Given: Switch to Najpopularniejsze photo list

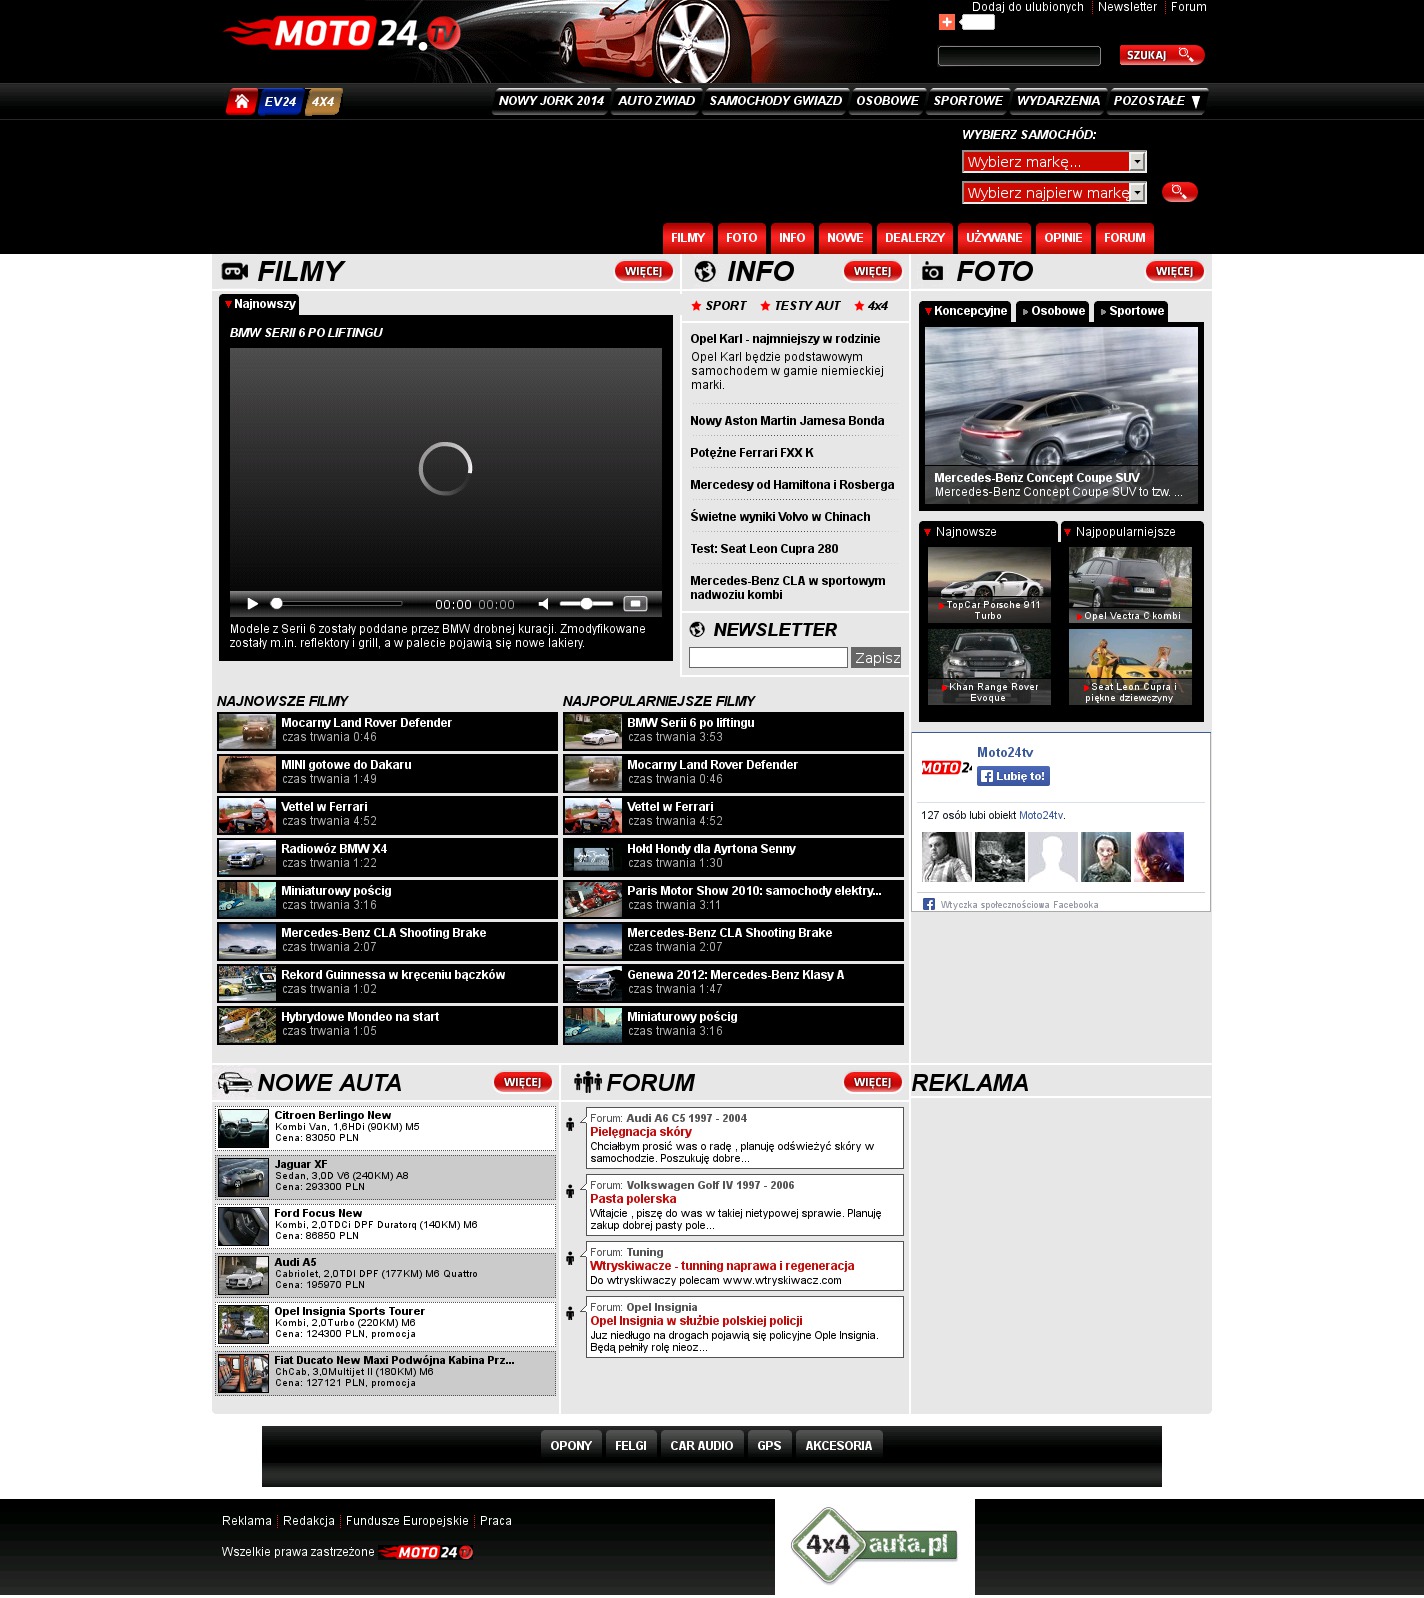Looking at the screenshot, I should (x=1125, y=532).
